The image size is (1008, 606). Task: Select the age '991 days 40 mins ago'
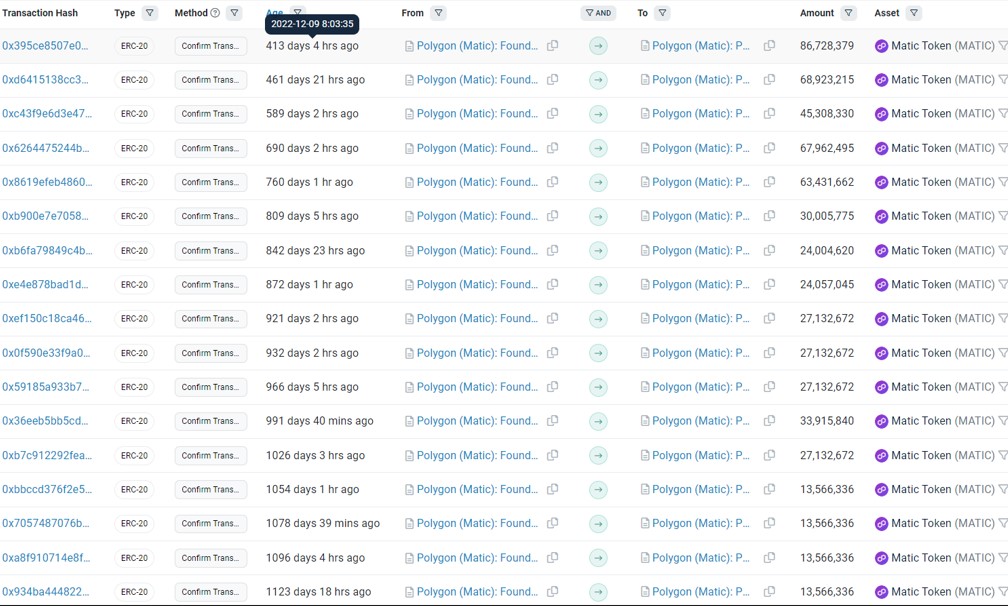[320, 421]
